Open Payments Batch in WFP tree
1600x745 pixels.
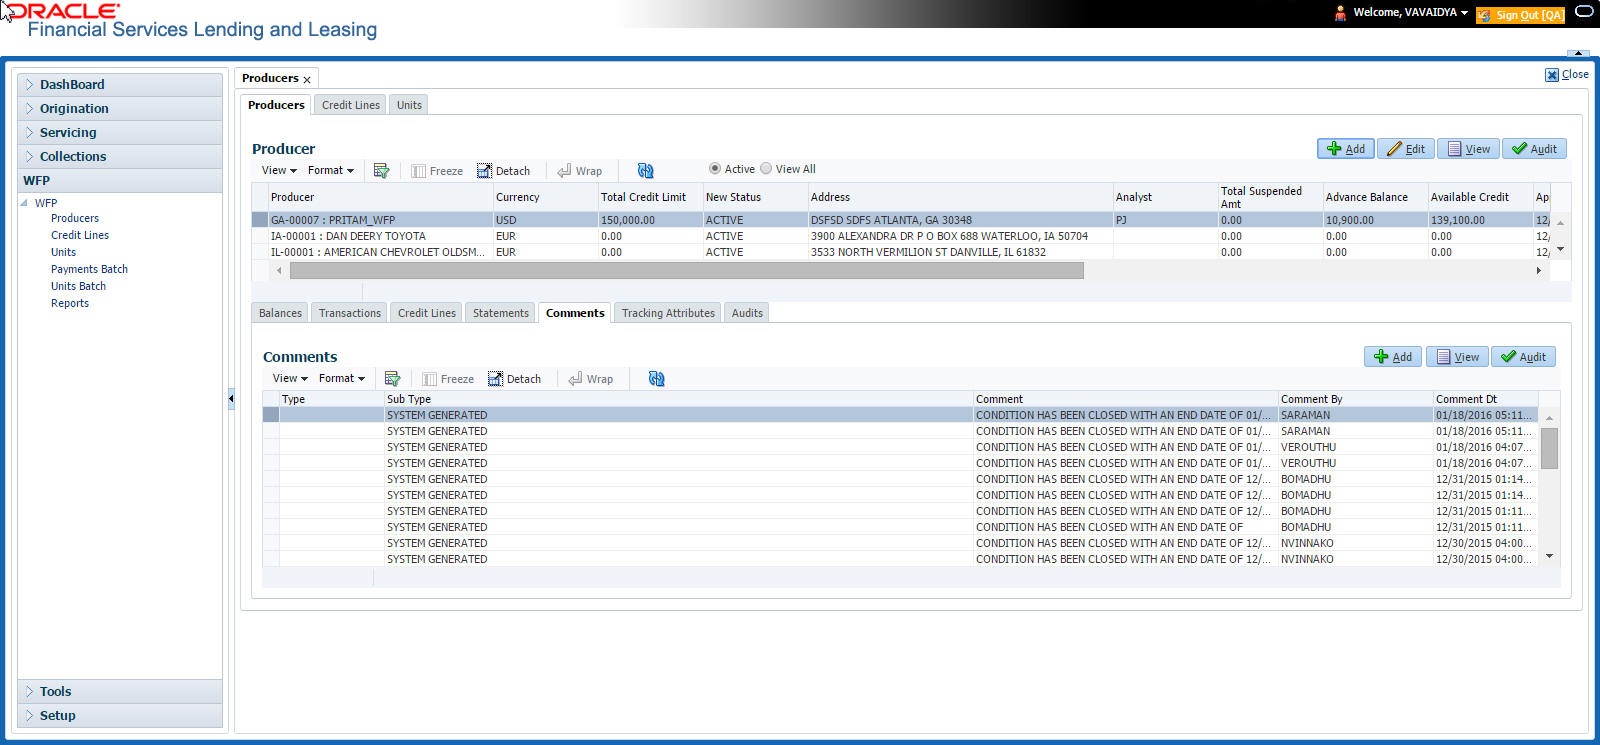pyautogui.click(x=89, y=269)
